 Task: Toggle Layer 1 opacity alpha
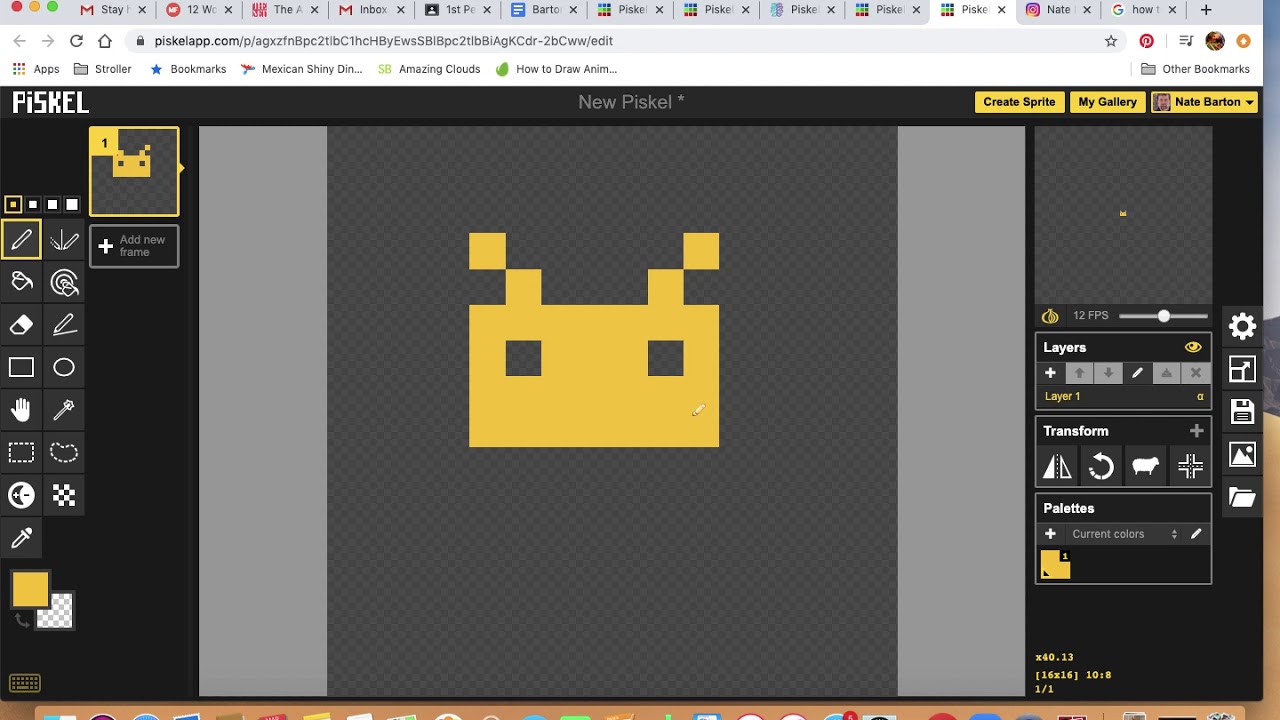pyautogui.click(x=1200, y=397)
